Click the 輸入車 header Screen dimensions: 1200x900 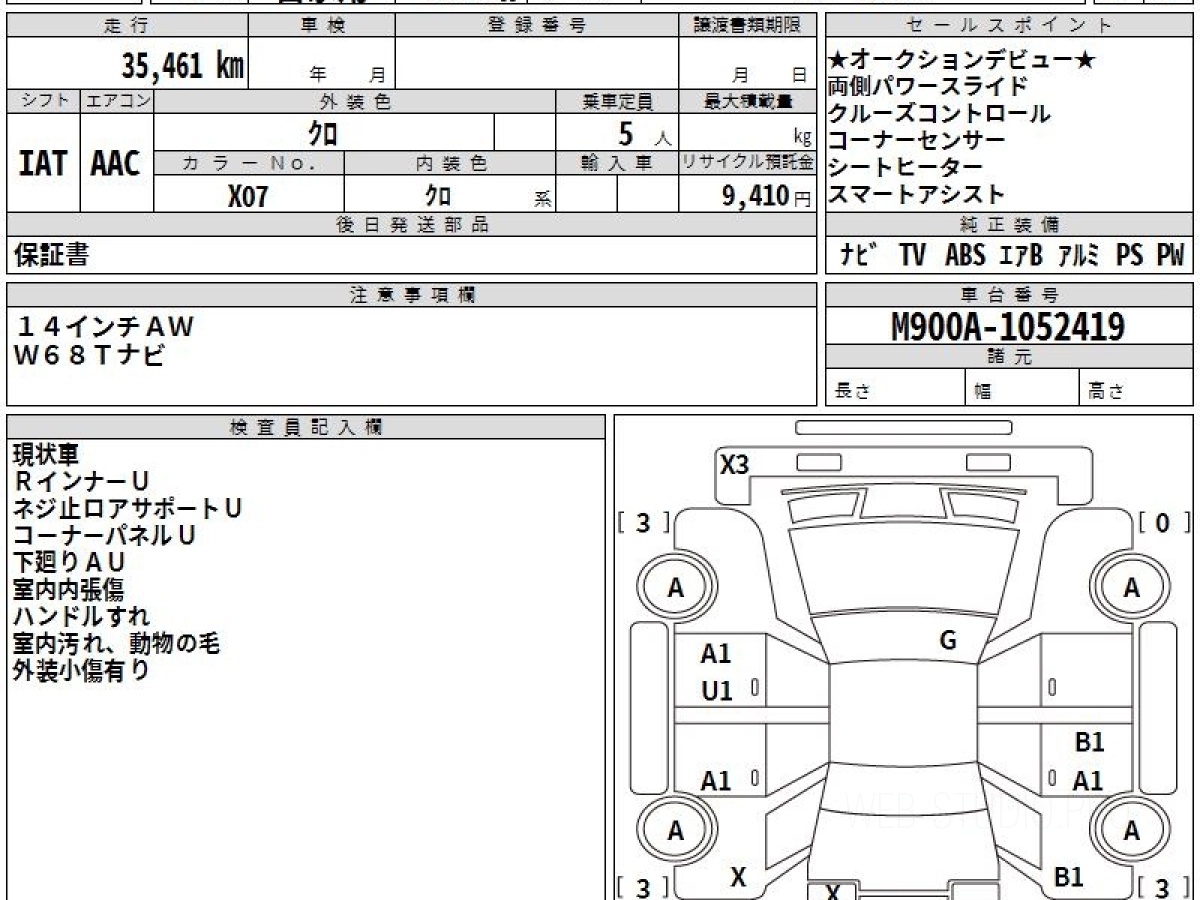pos(617,163)
